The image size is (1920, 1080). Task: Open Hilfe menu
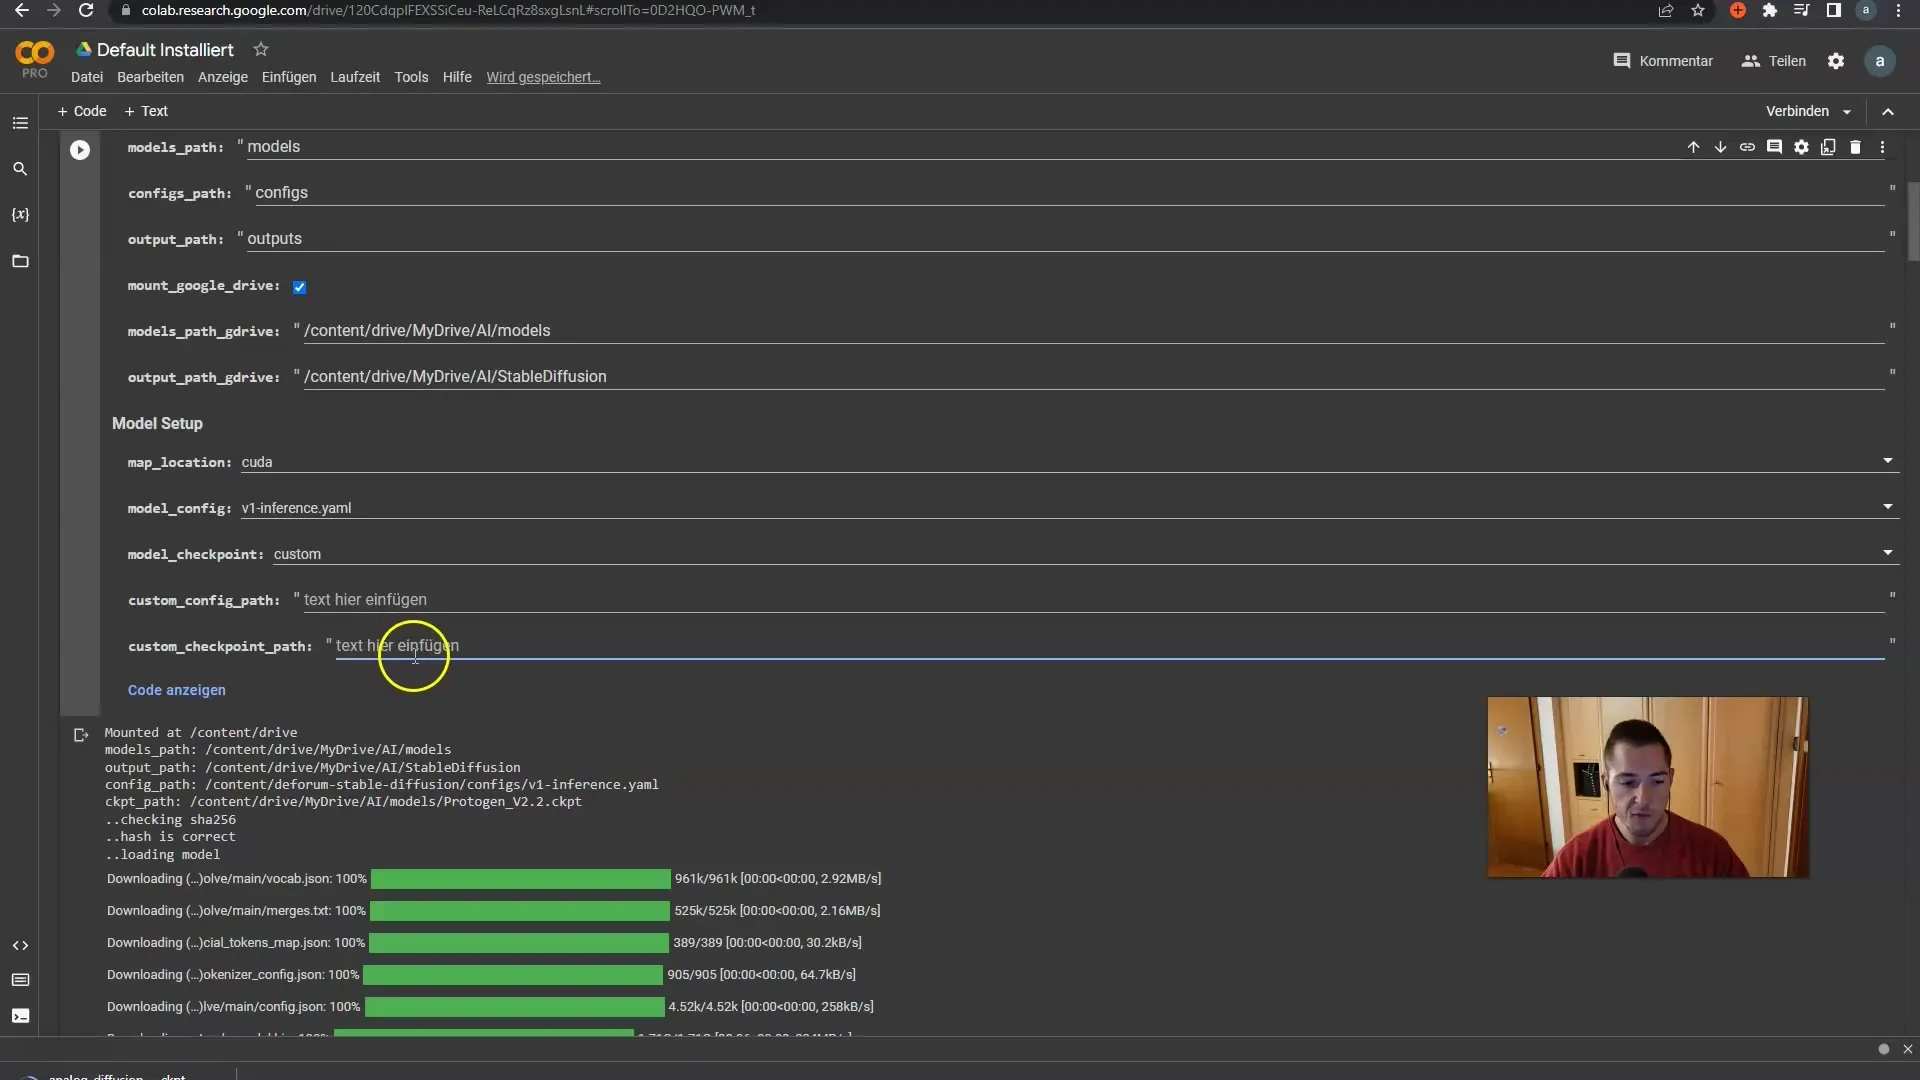click(x=457, y=77)
